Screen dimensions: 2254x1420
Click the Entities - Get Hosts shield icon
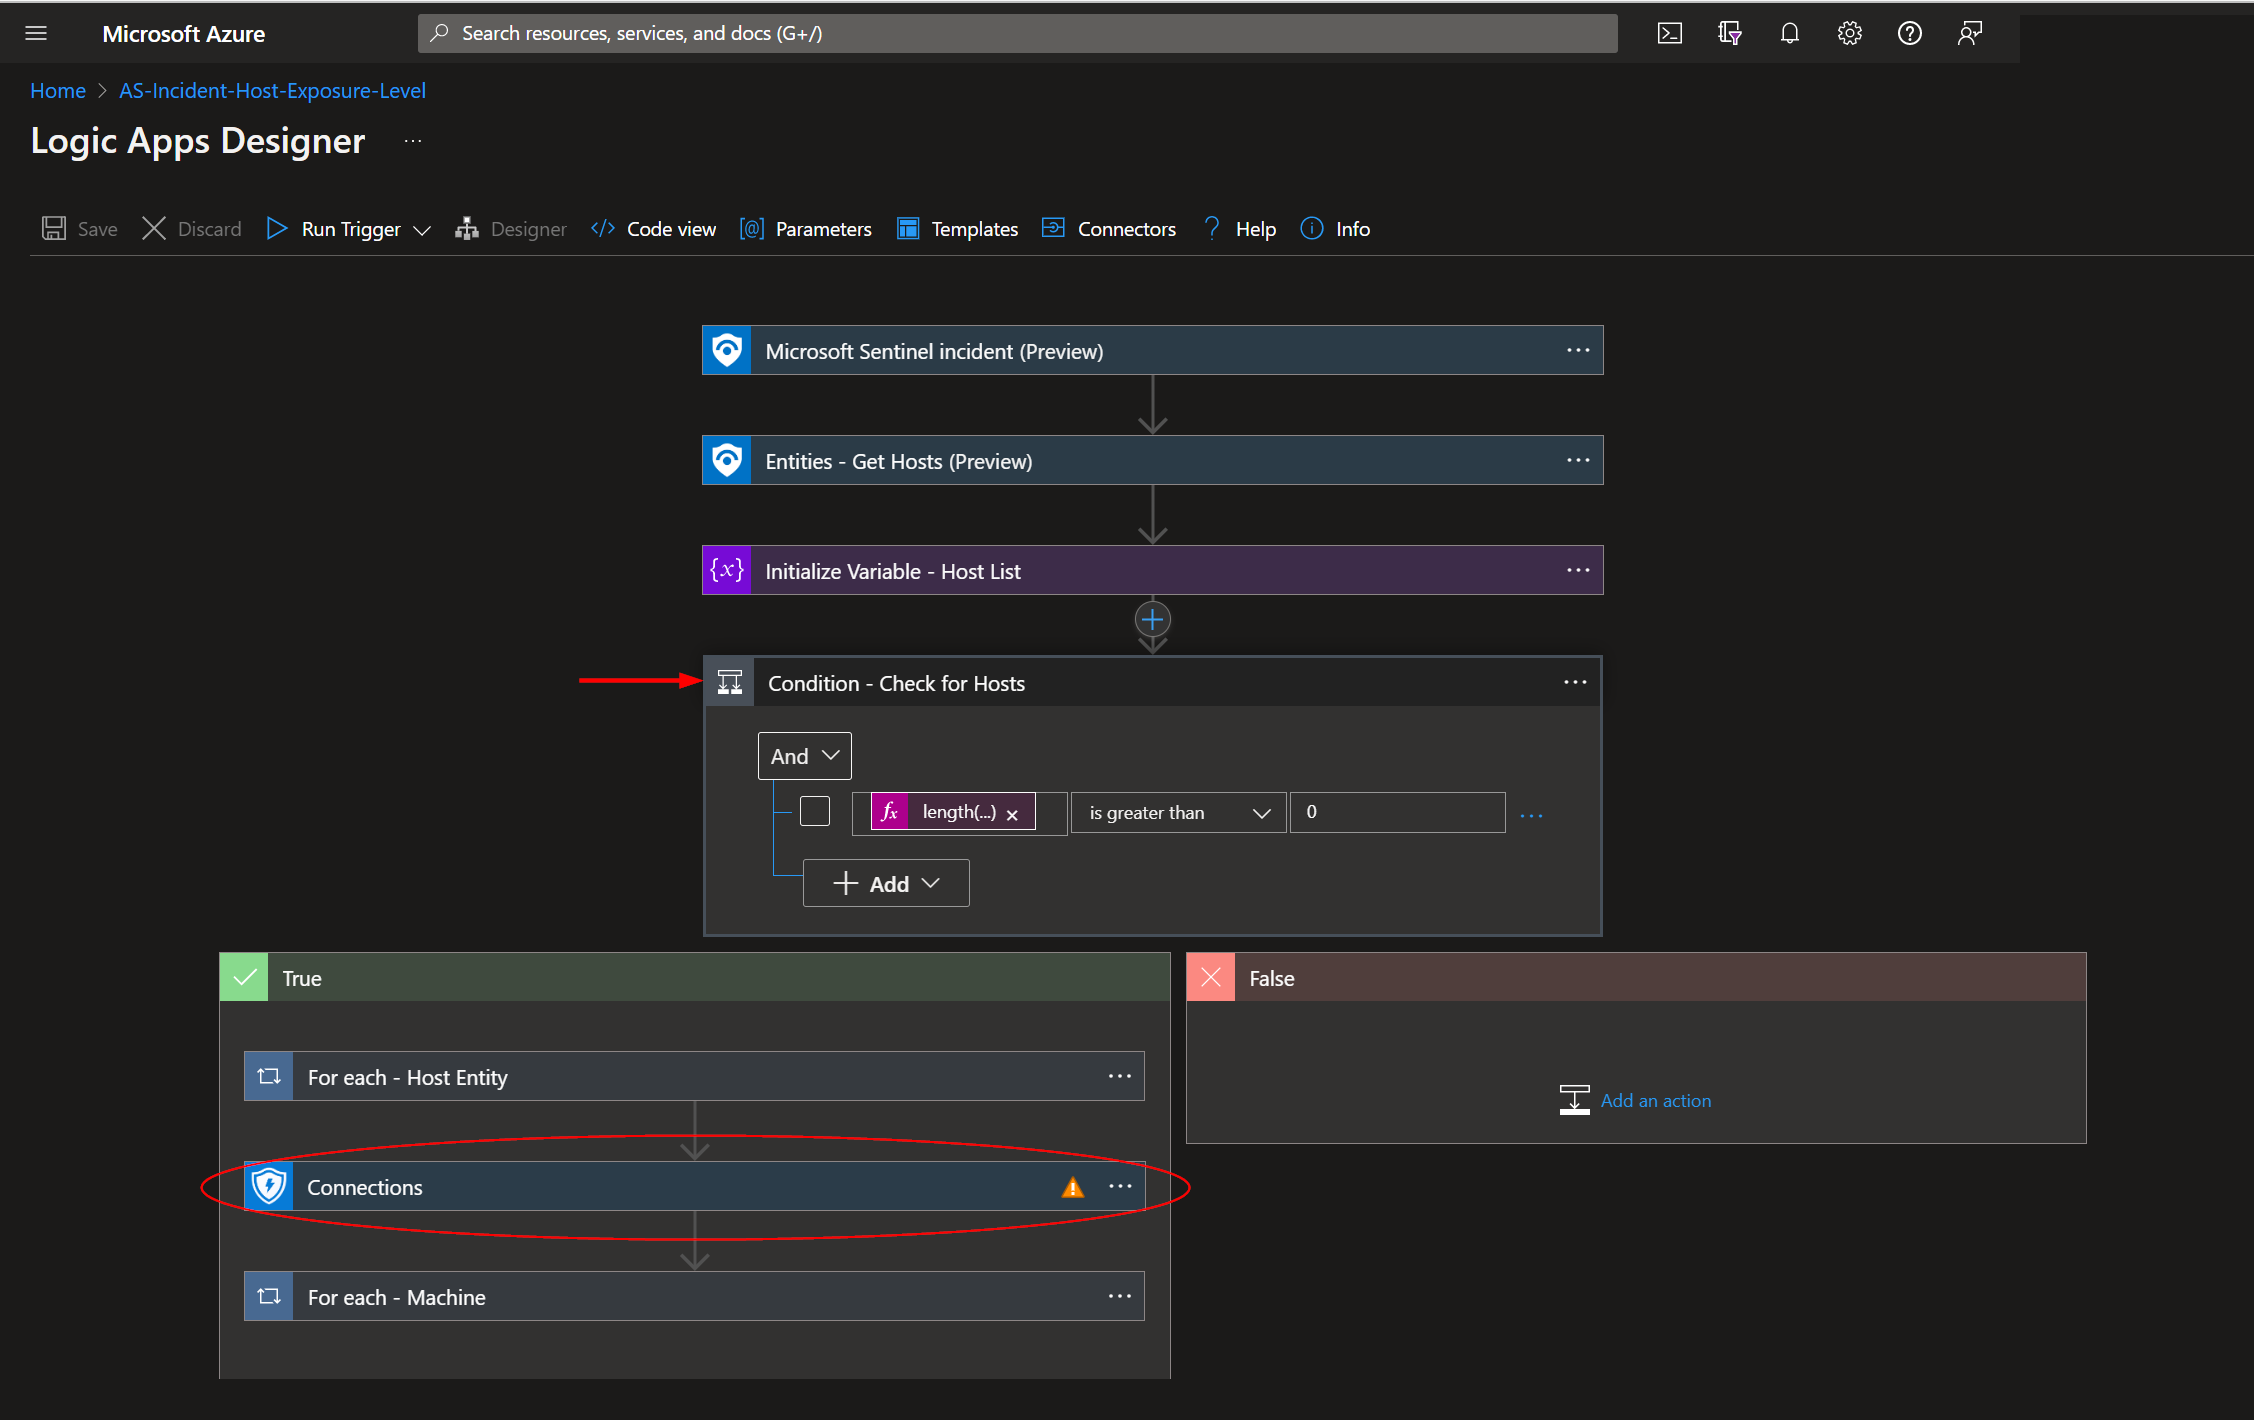coord(727,460)
